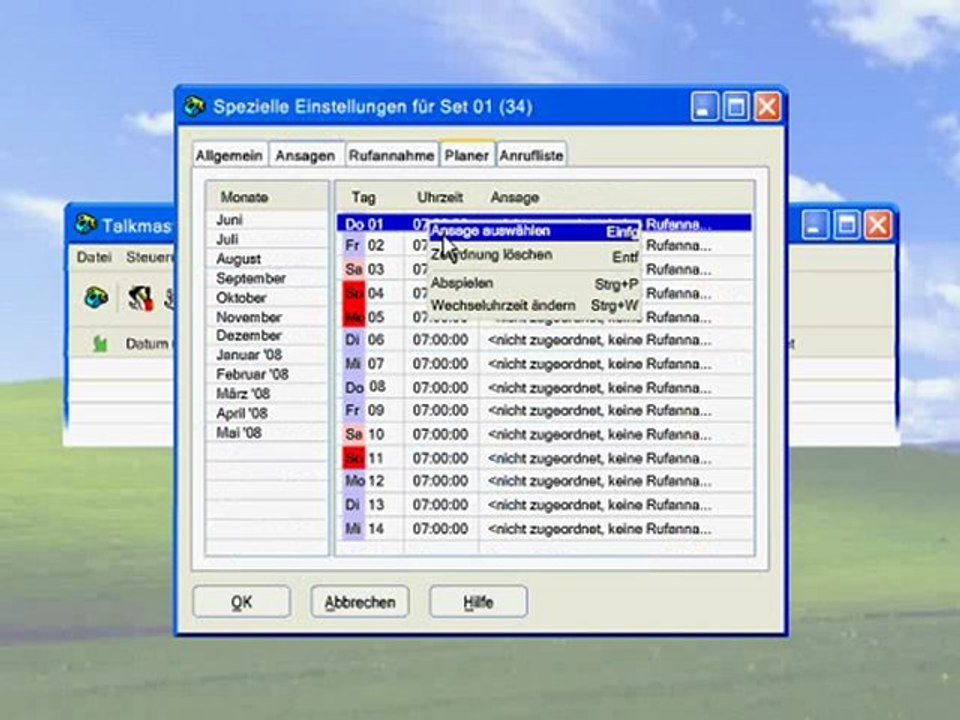960x720 pixels.
Task: Switch to the Anrufliste tab
Action: point(531,156)
